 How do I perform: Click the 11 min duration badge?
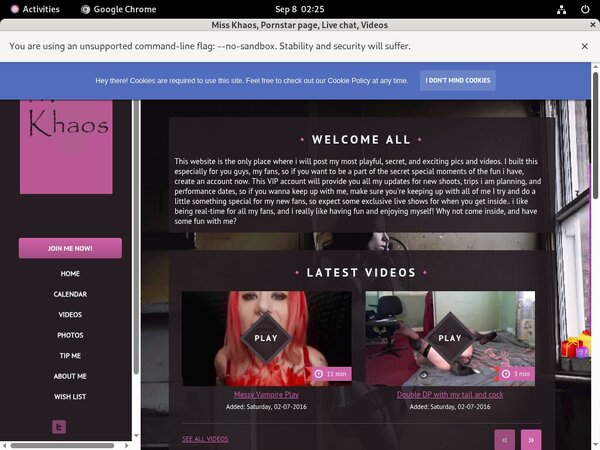pos(330,373)
